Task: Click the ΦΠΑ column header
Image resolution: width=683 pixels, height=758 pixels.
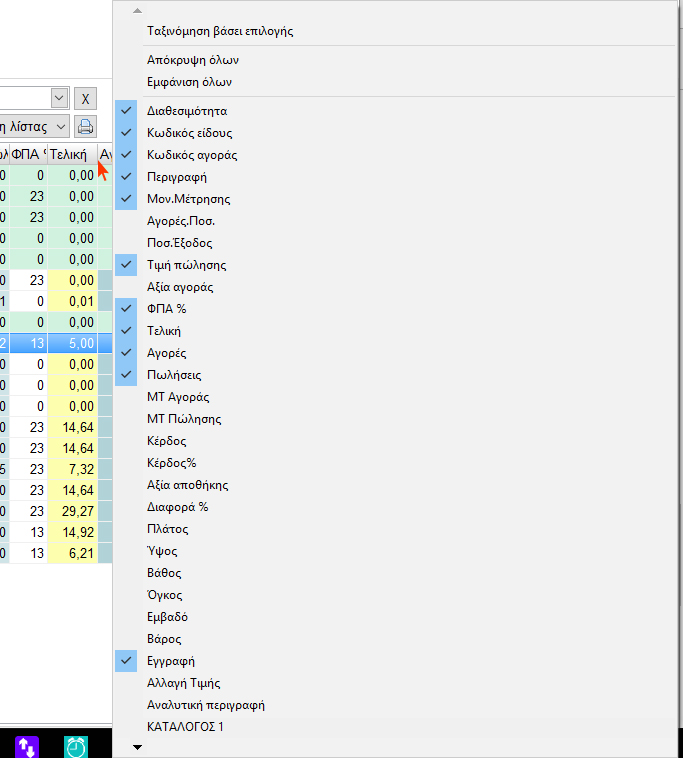Action: (28, 155)
